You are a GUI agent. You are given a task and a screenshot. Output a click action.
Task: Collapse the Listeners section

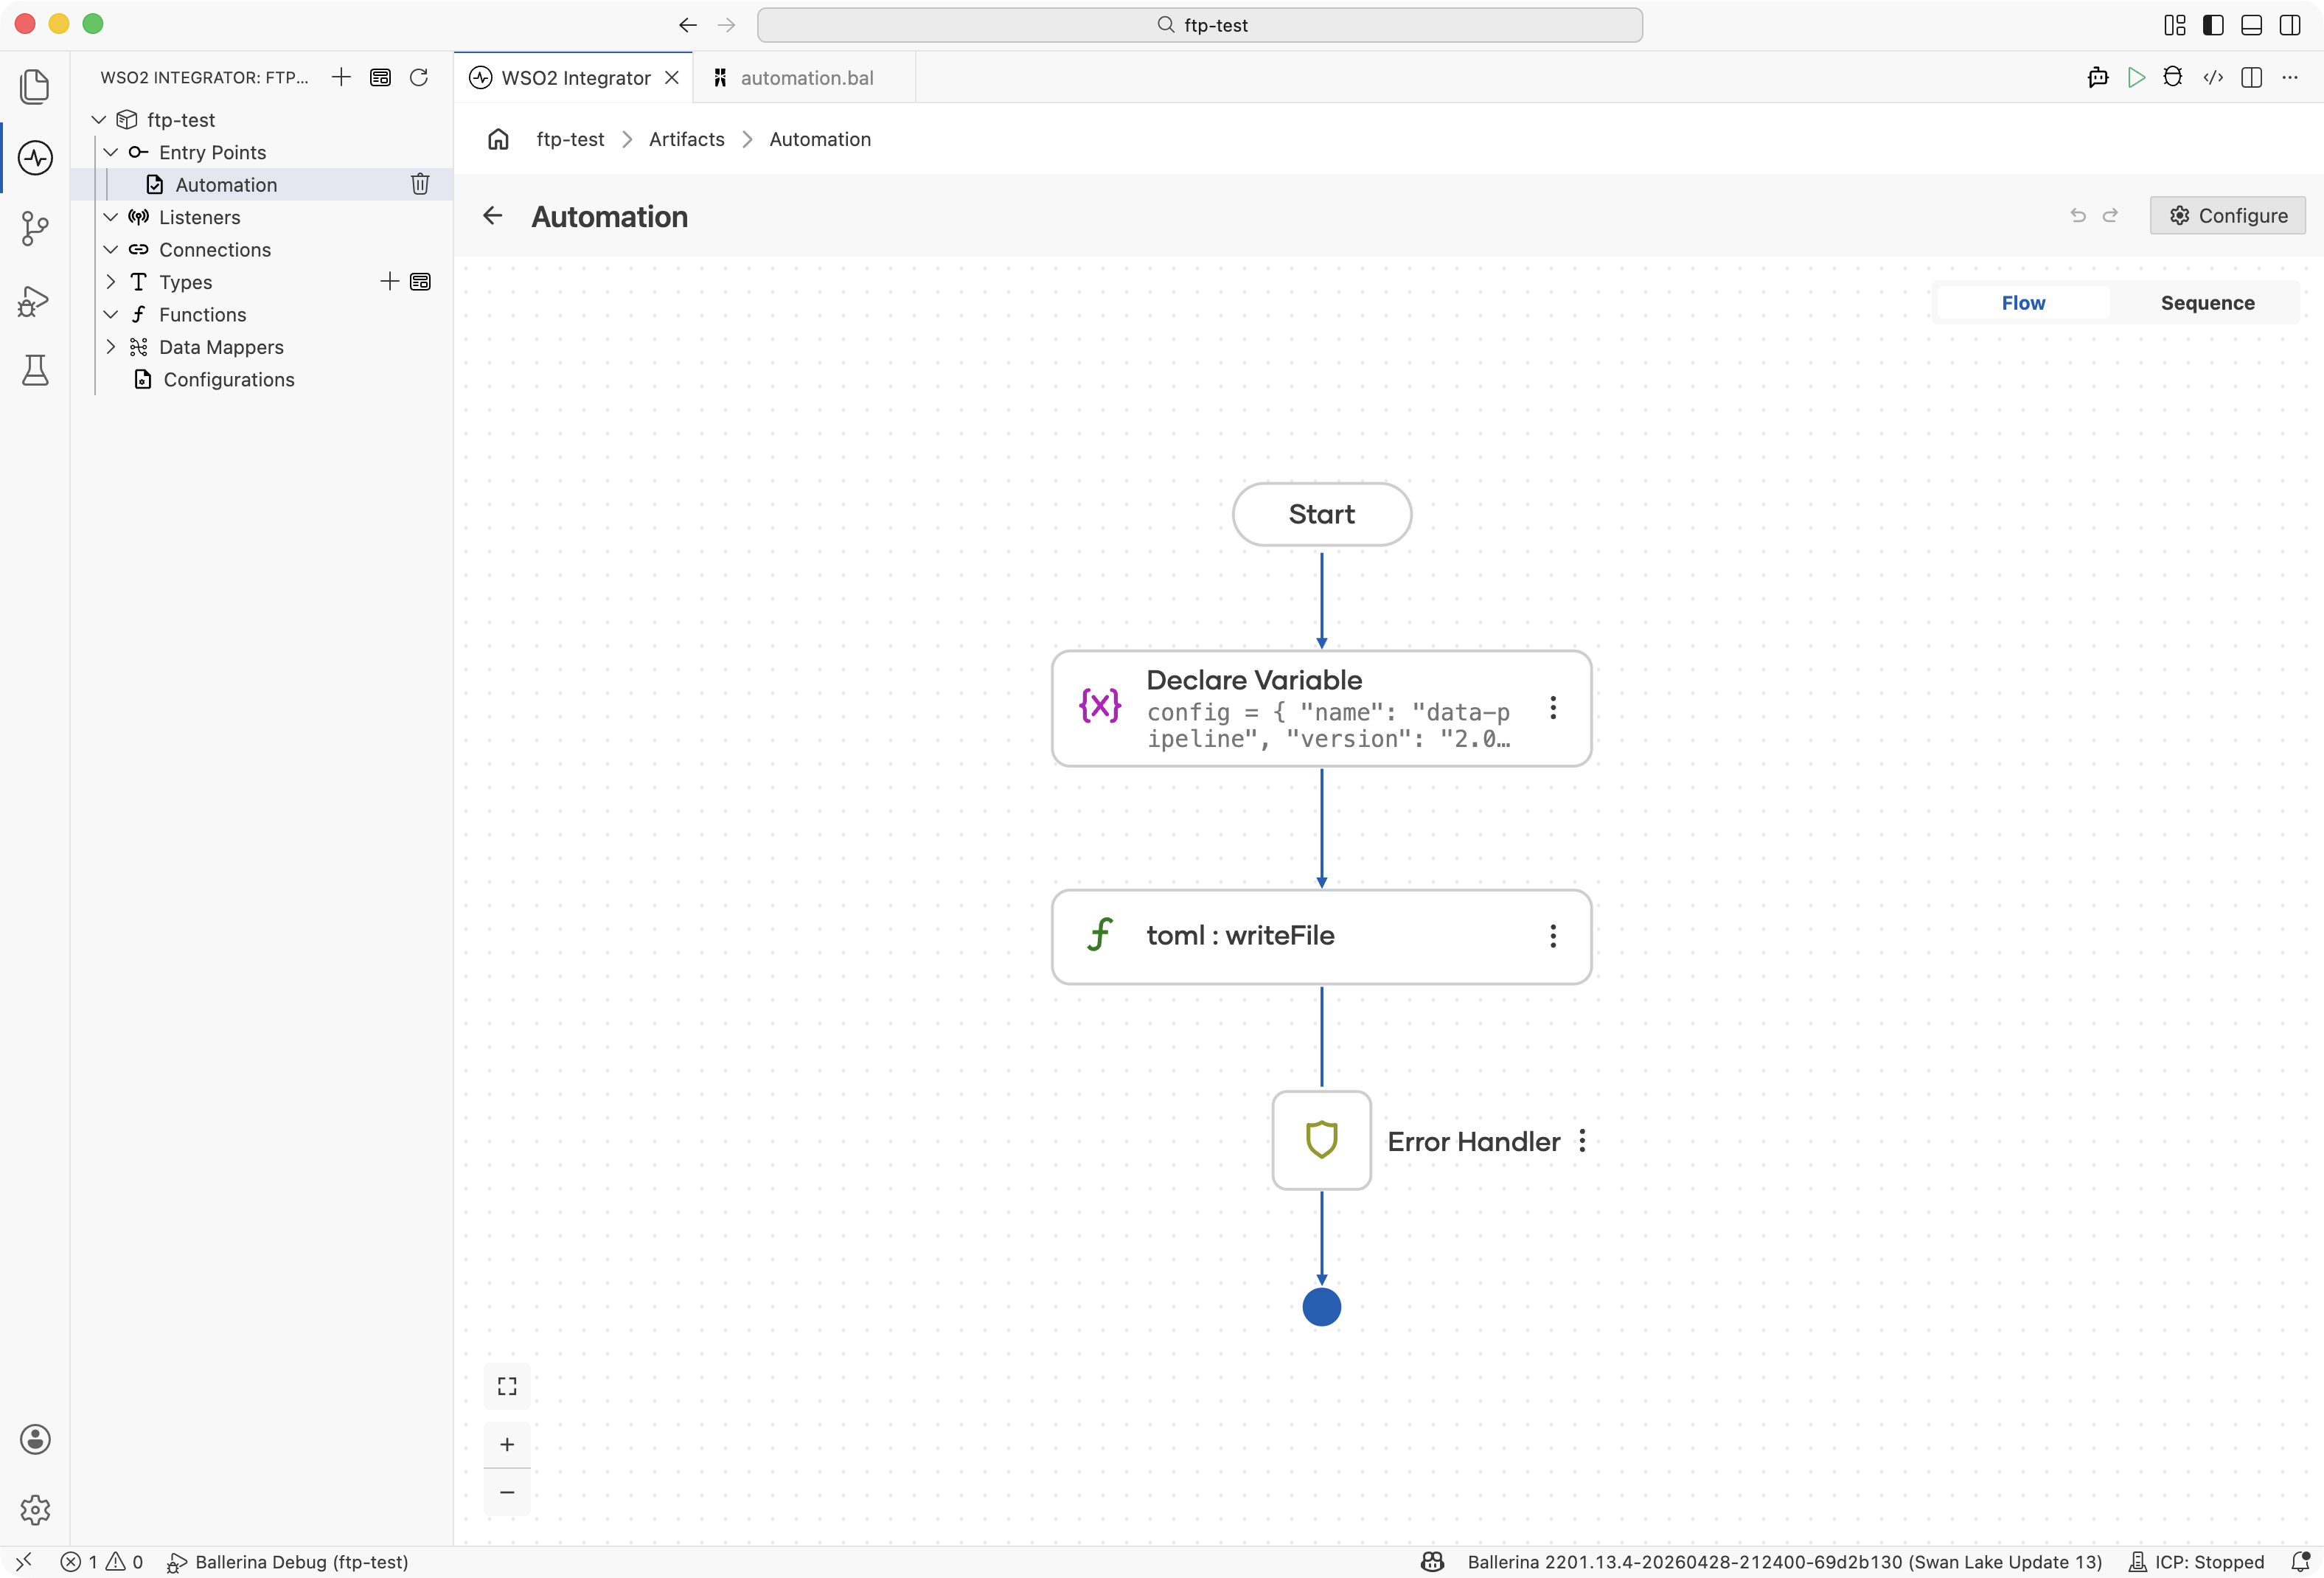click(x=111, y=217)
